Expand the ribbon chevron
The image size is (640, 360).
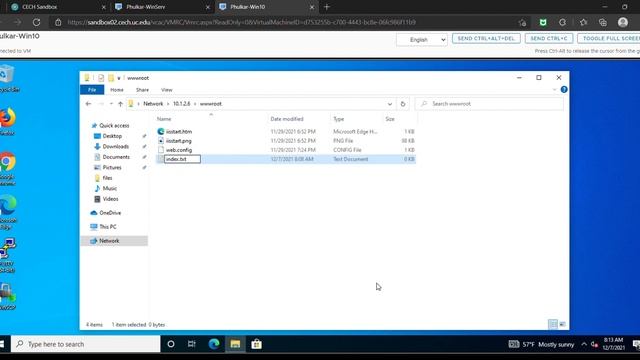(554, 89)
